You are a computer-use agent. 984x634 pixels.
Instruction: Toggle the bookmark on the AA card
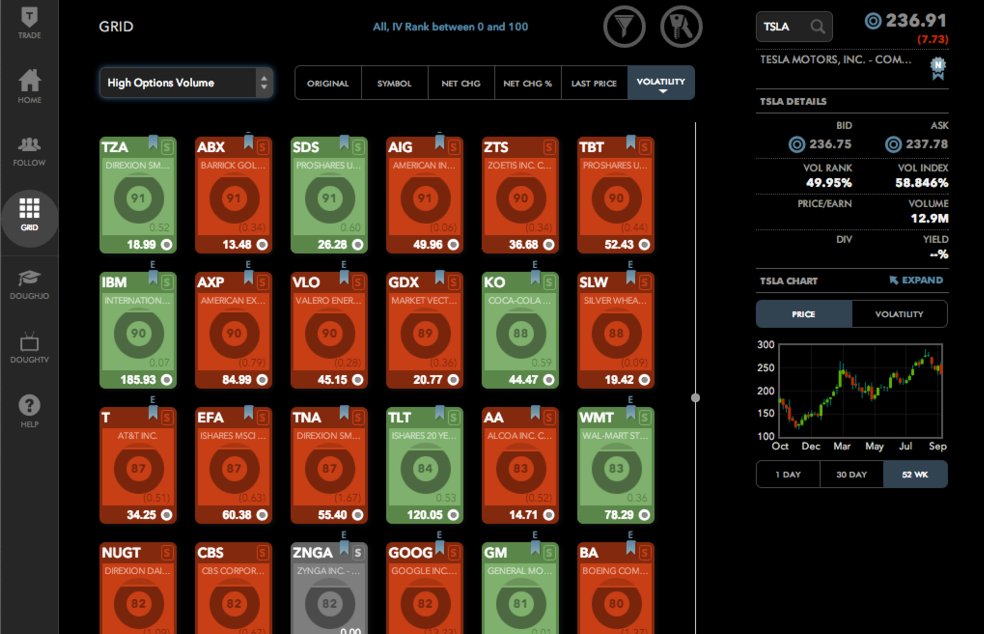(535, 412)
